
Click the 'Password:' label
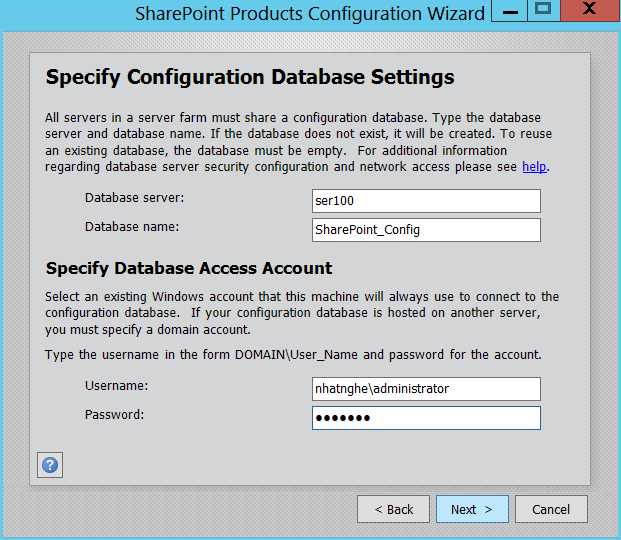tap(114, 414)
